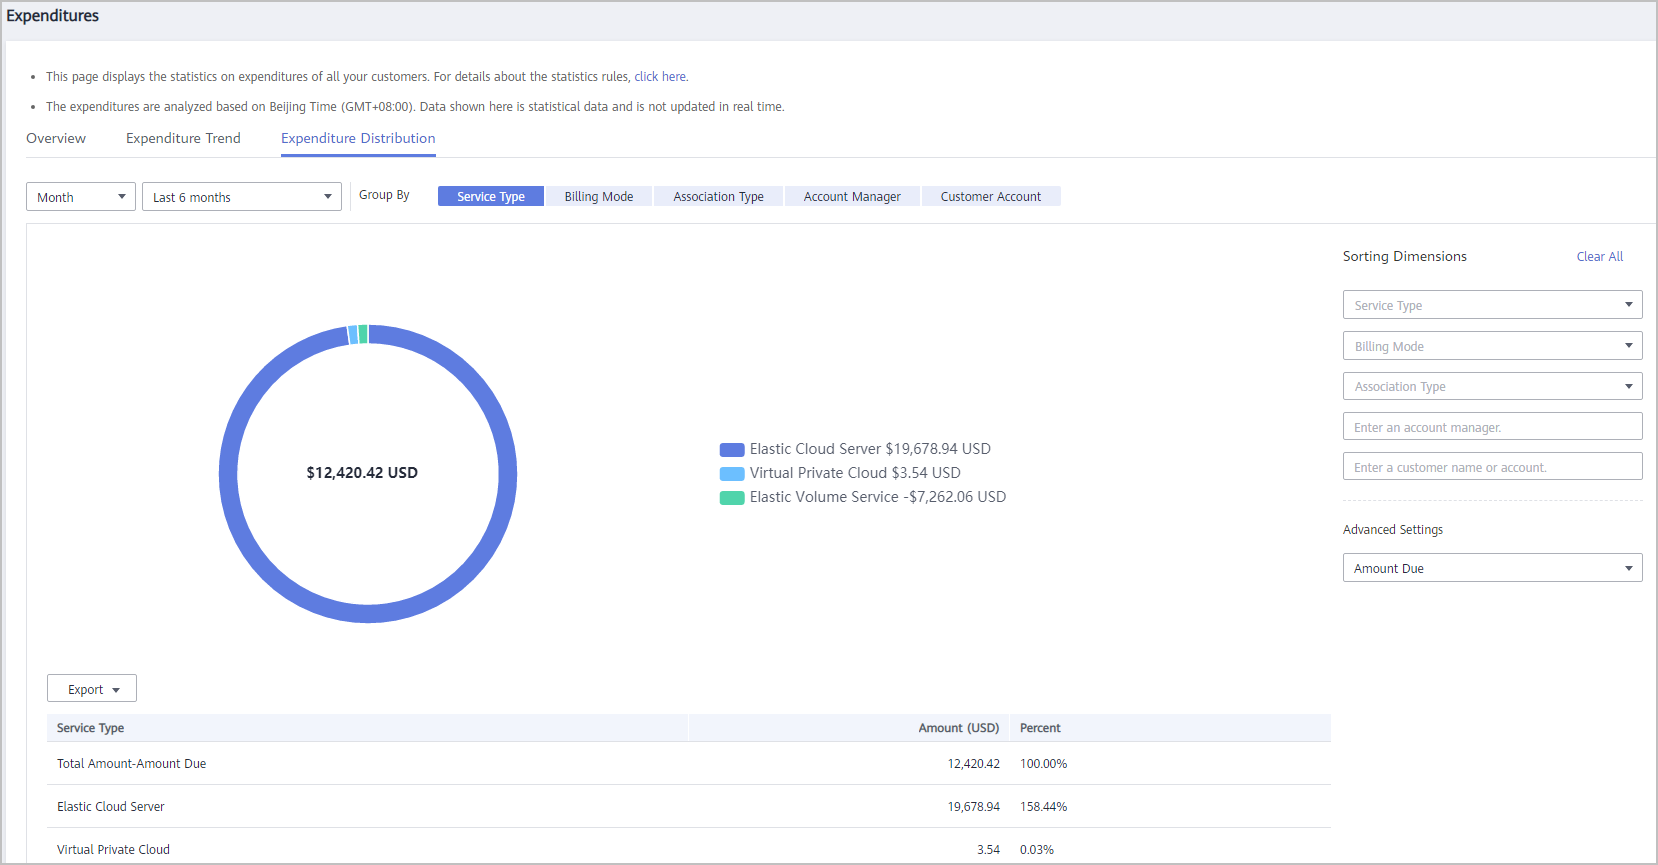Expand the Billing Mode sorting dropdown
The width and height of the screenshot is (1658, 865).
[1491, 346]
